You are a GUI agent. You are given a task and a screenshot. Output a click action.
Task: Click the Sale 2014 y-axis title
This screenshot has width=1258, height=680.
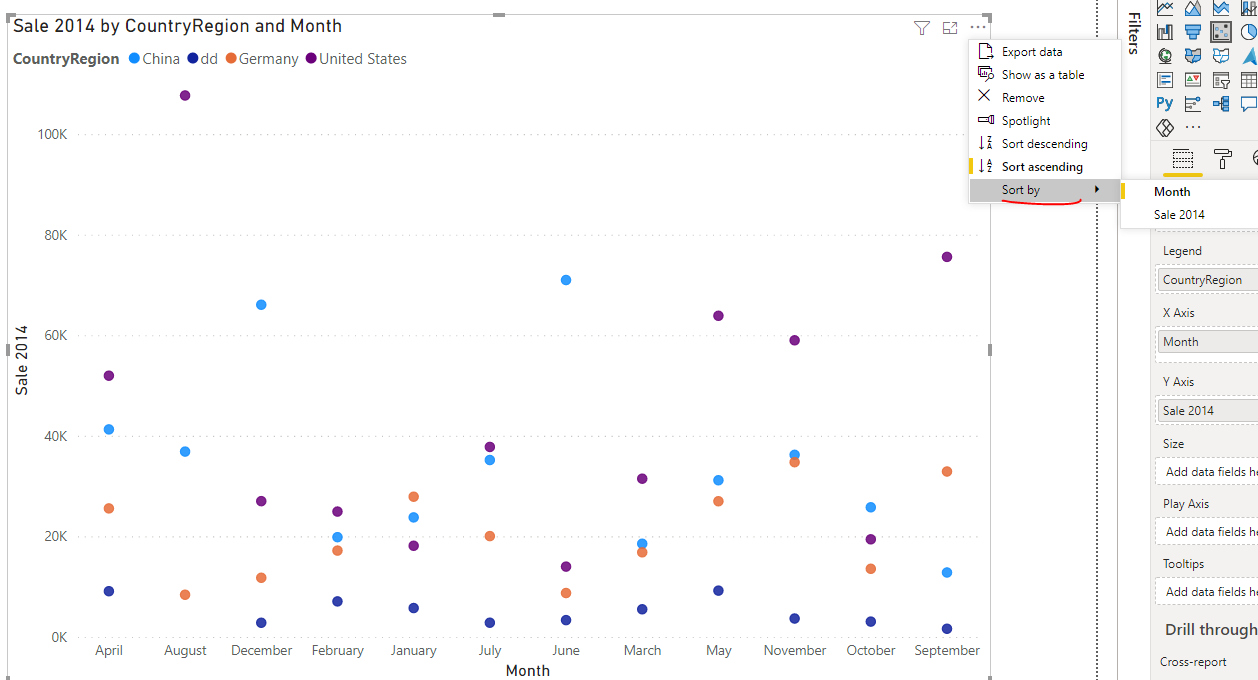pyautogui.click(x=21, y=360)
